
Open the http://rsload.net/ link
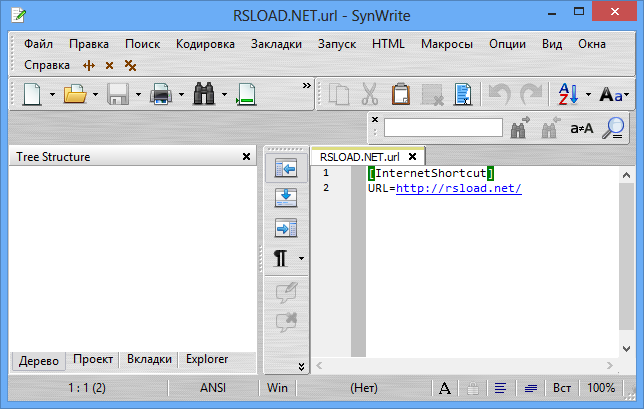[x=459, y=188]
